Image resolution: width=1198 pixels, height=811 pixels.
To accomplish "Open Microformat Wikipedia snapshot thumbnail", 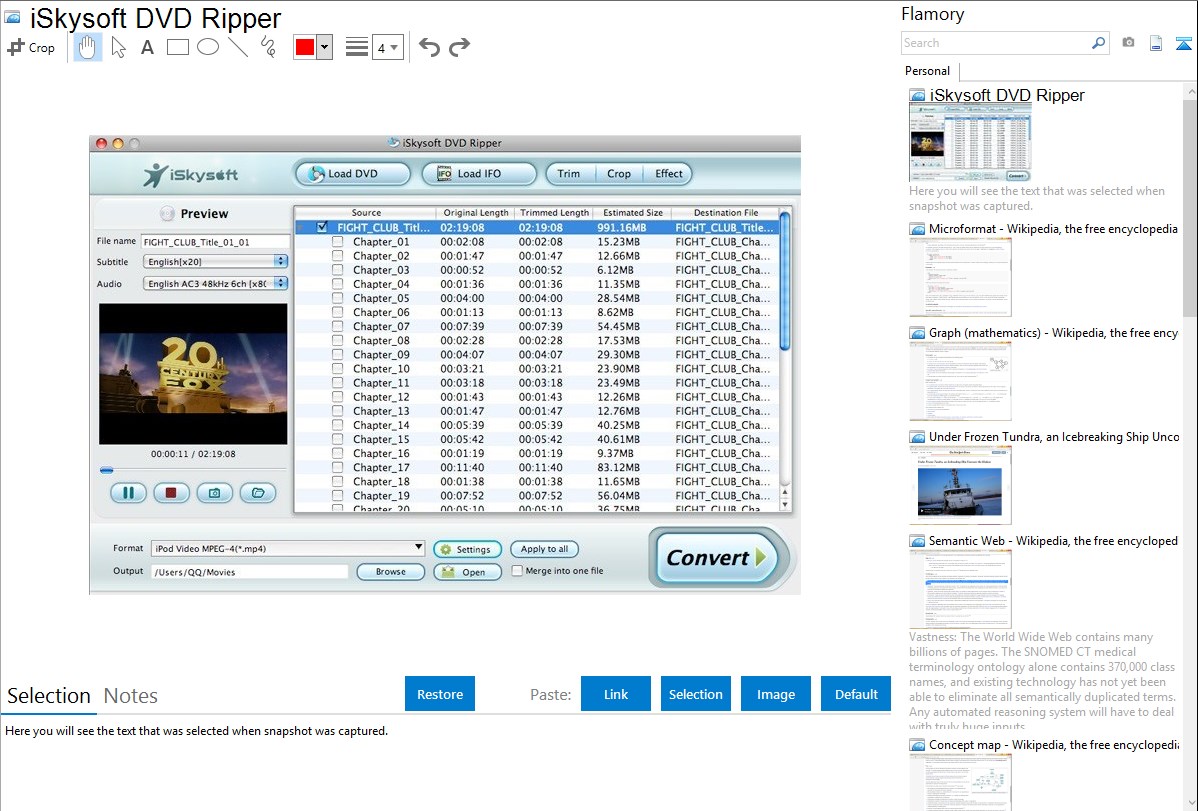I will 960,277.
